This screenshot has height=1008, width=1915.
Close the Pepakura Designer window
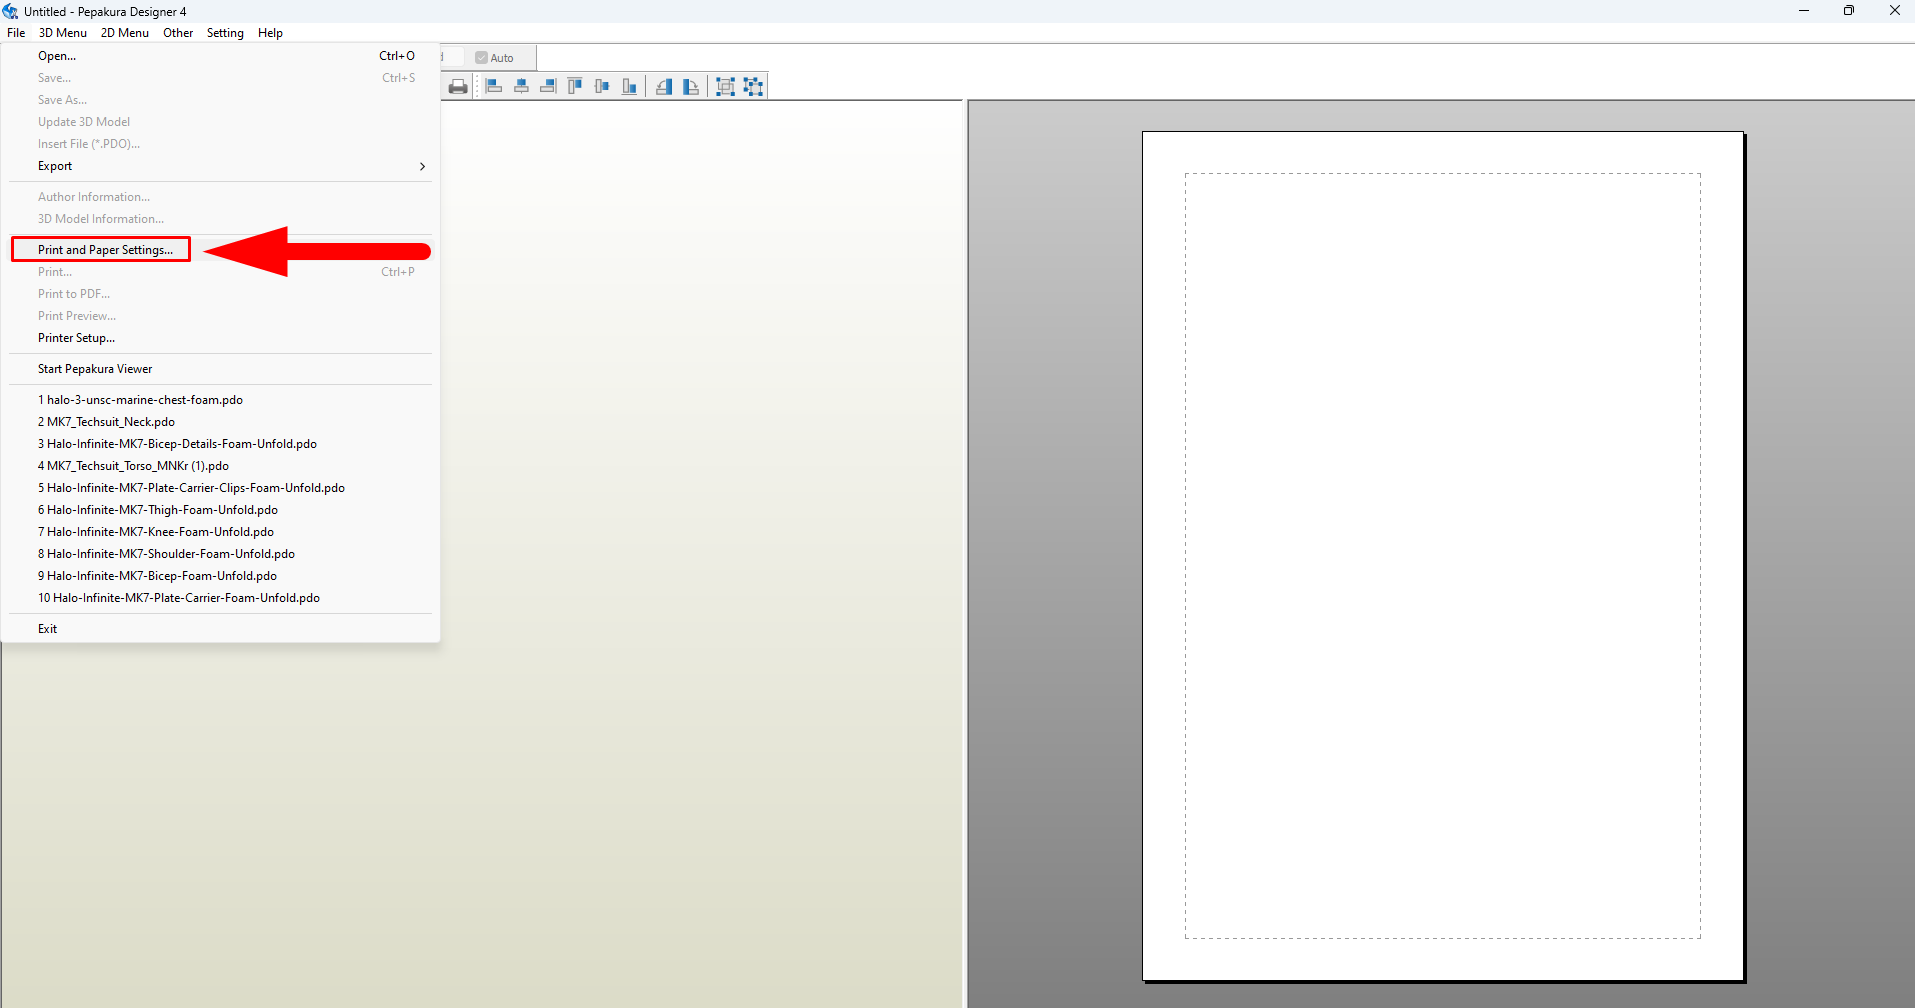coord(1894,11)
